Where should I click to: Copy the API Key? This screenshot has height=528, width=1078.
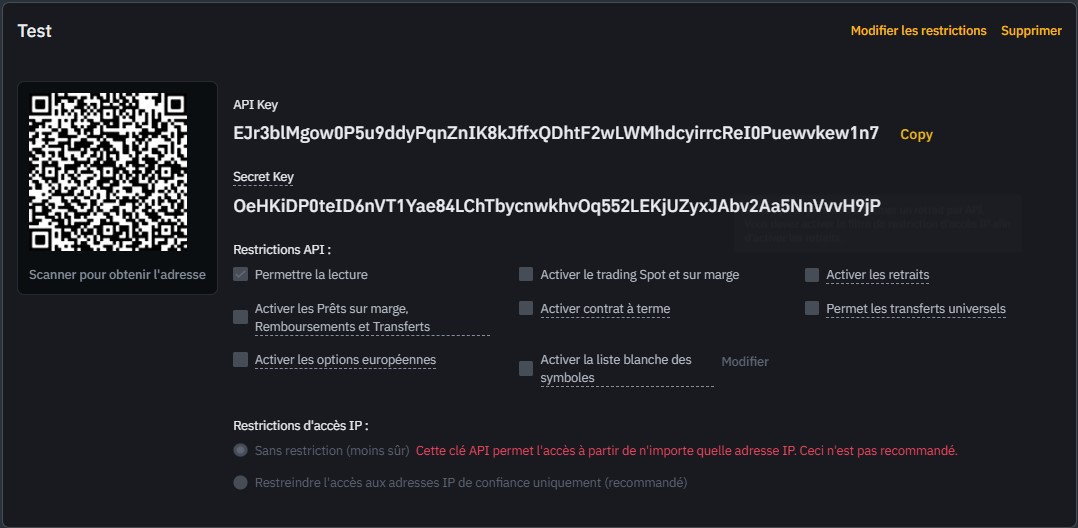click(916, 134)
